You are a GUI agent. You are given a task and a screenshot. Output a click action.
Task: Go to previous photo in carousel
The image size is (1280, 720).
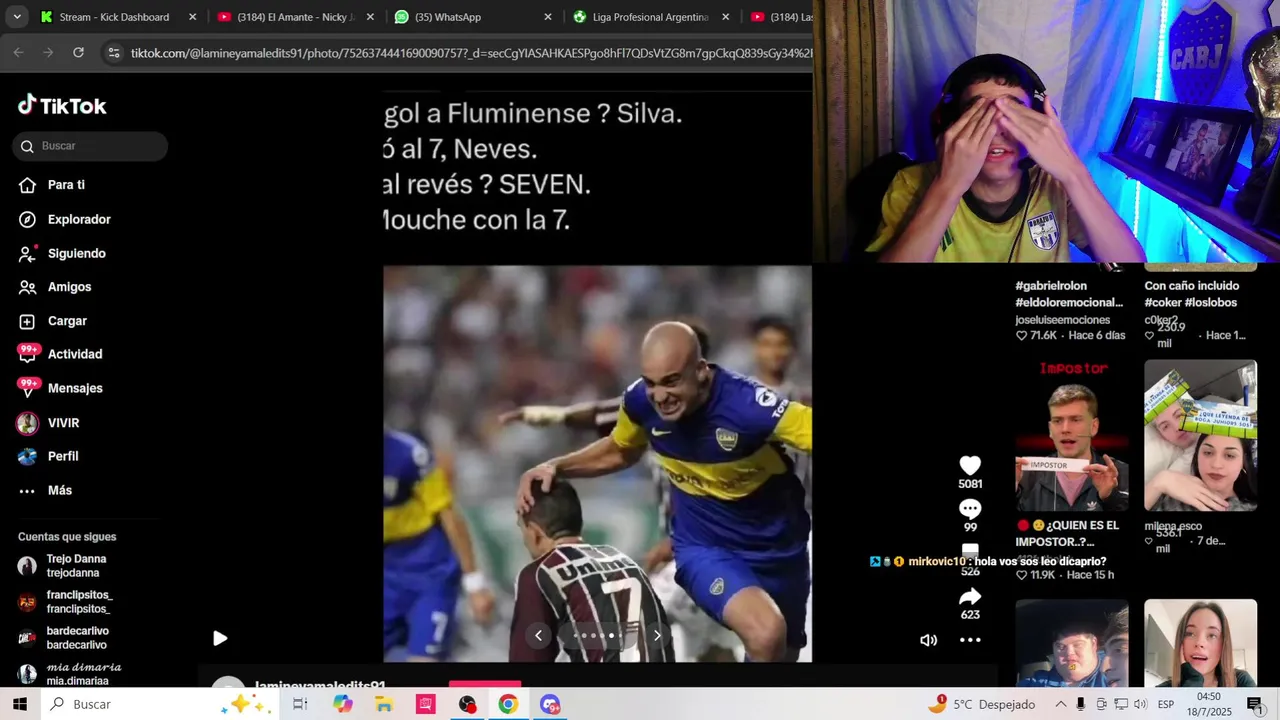[x=538, y=635]
